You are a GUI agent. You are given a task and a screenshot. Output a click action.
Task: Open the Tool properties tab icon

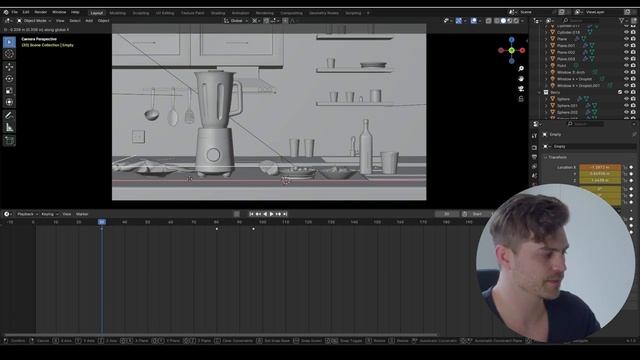pyautogui.click(x=534, y=136)
